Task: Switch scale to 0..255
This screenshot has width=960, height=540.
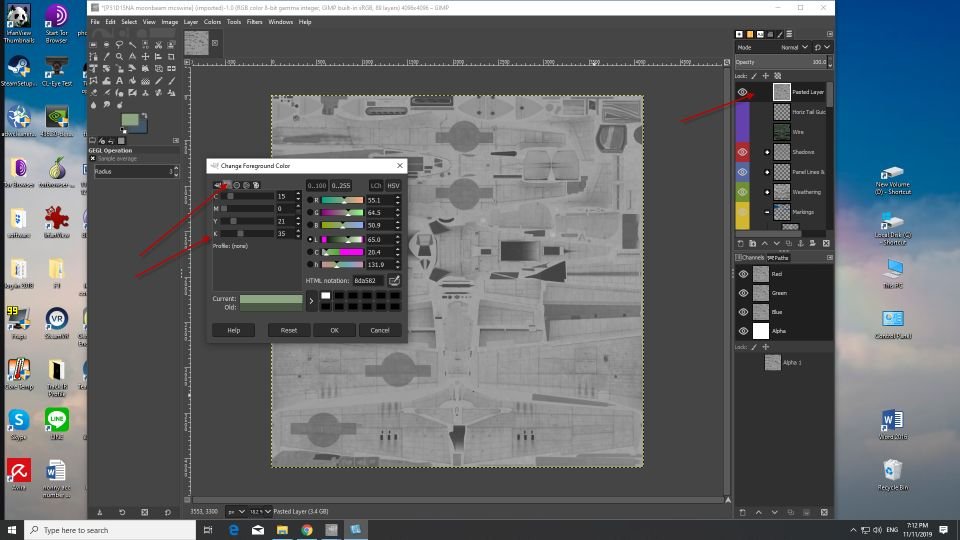Action: (x=340, y=186)
